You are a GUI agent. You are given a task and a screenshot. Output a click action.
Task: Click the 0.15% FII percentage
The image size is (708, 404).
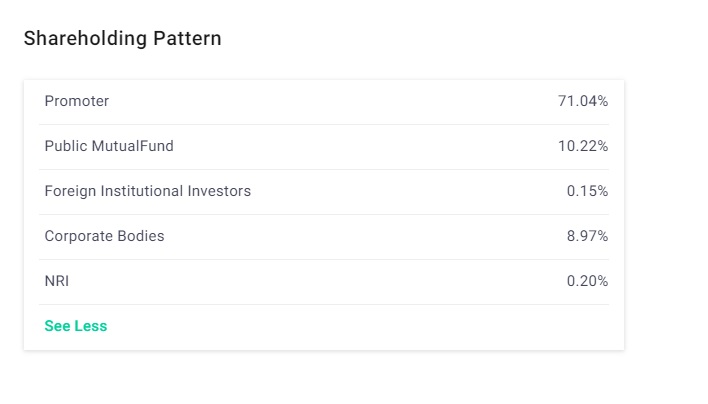pos(587,191)
